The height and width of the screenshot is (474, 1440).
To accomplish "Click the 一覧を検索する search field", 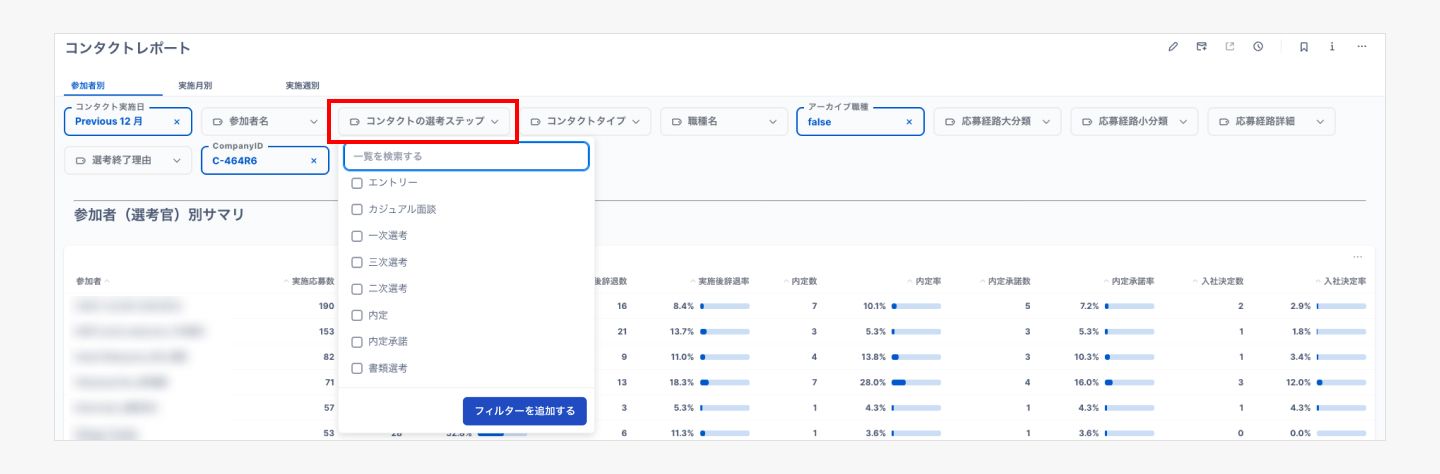I will click(466, 157).
